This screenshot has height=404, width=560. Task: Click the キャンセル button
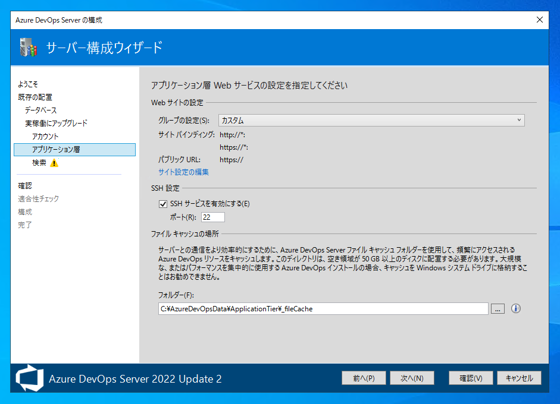(519, 378)
